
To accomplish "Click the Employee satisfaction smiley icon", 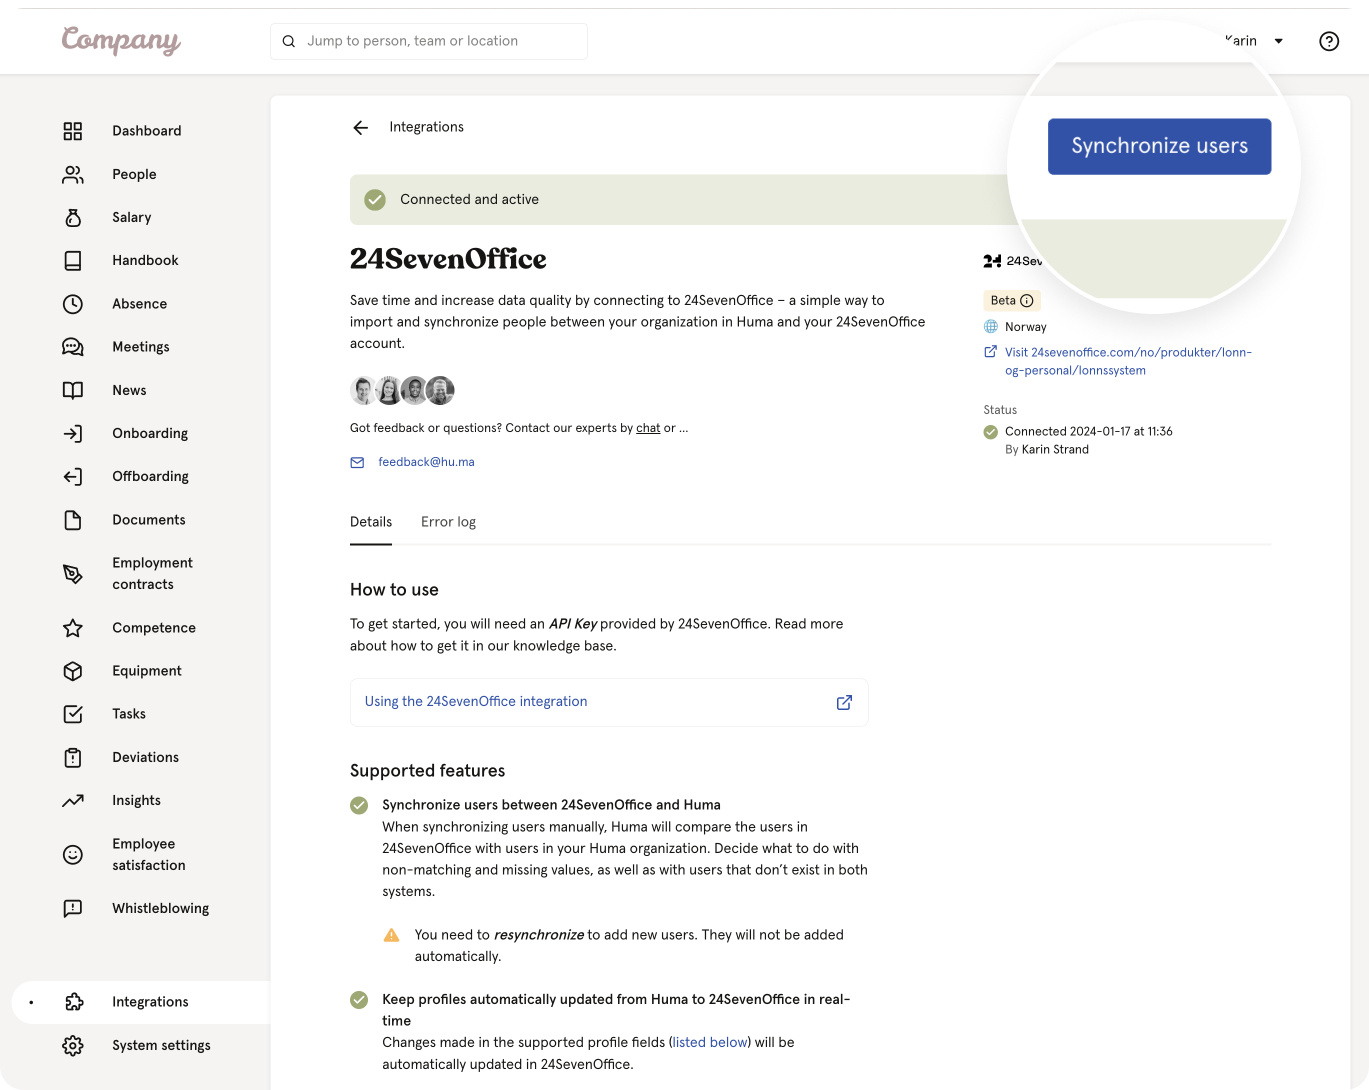I will [x=73, y=854].
